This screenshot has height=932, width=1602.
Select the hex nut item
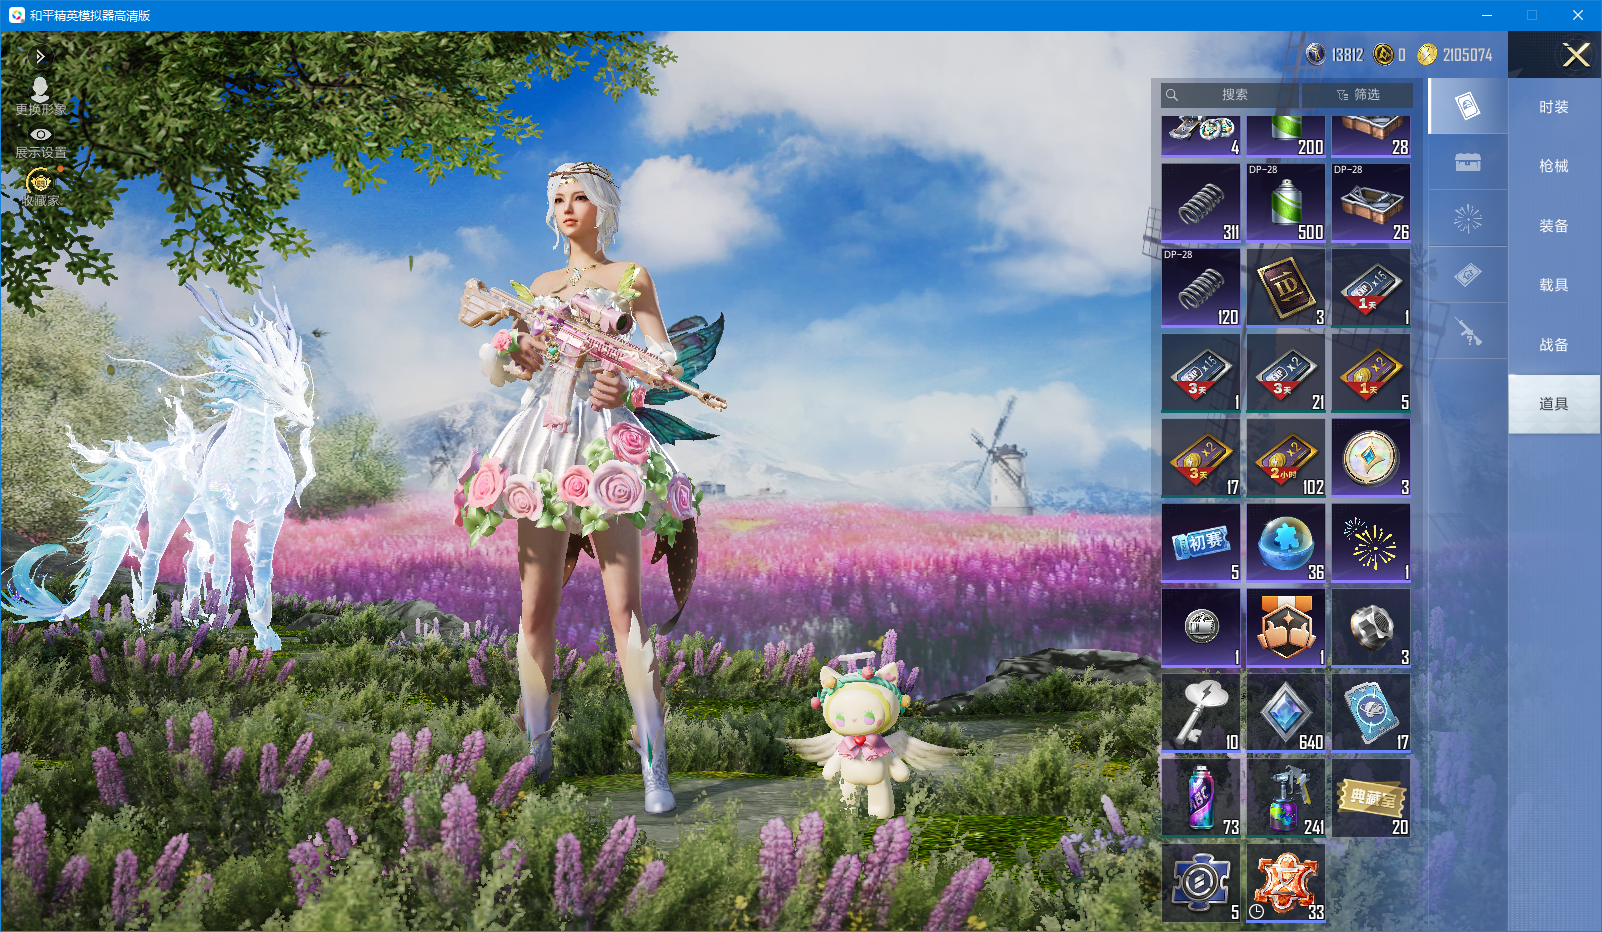(1371, 628)
